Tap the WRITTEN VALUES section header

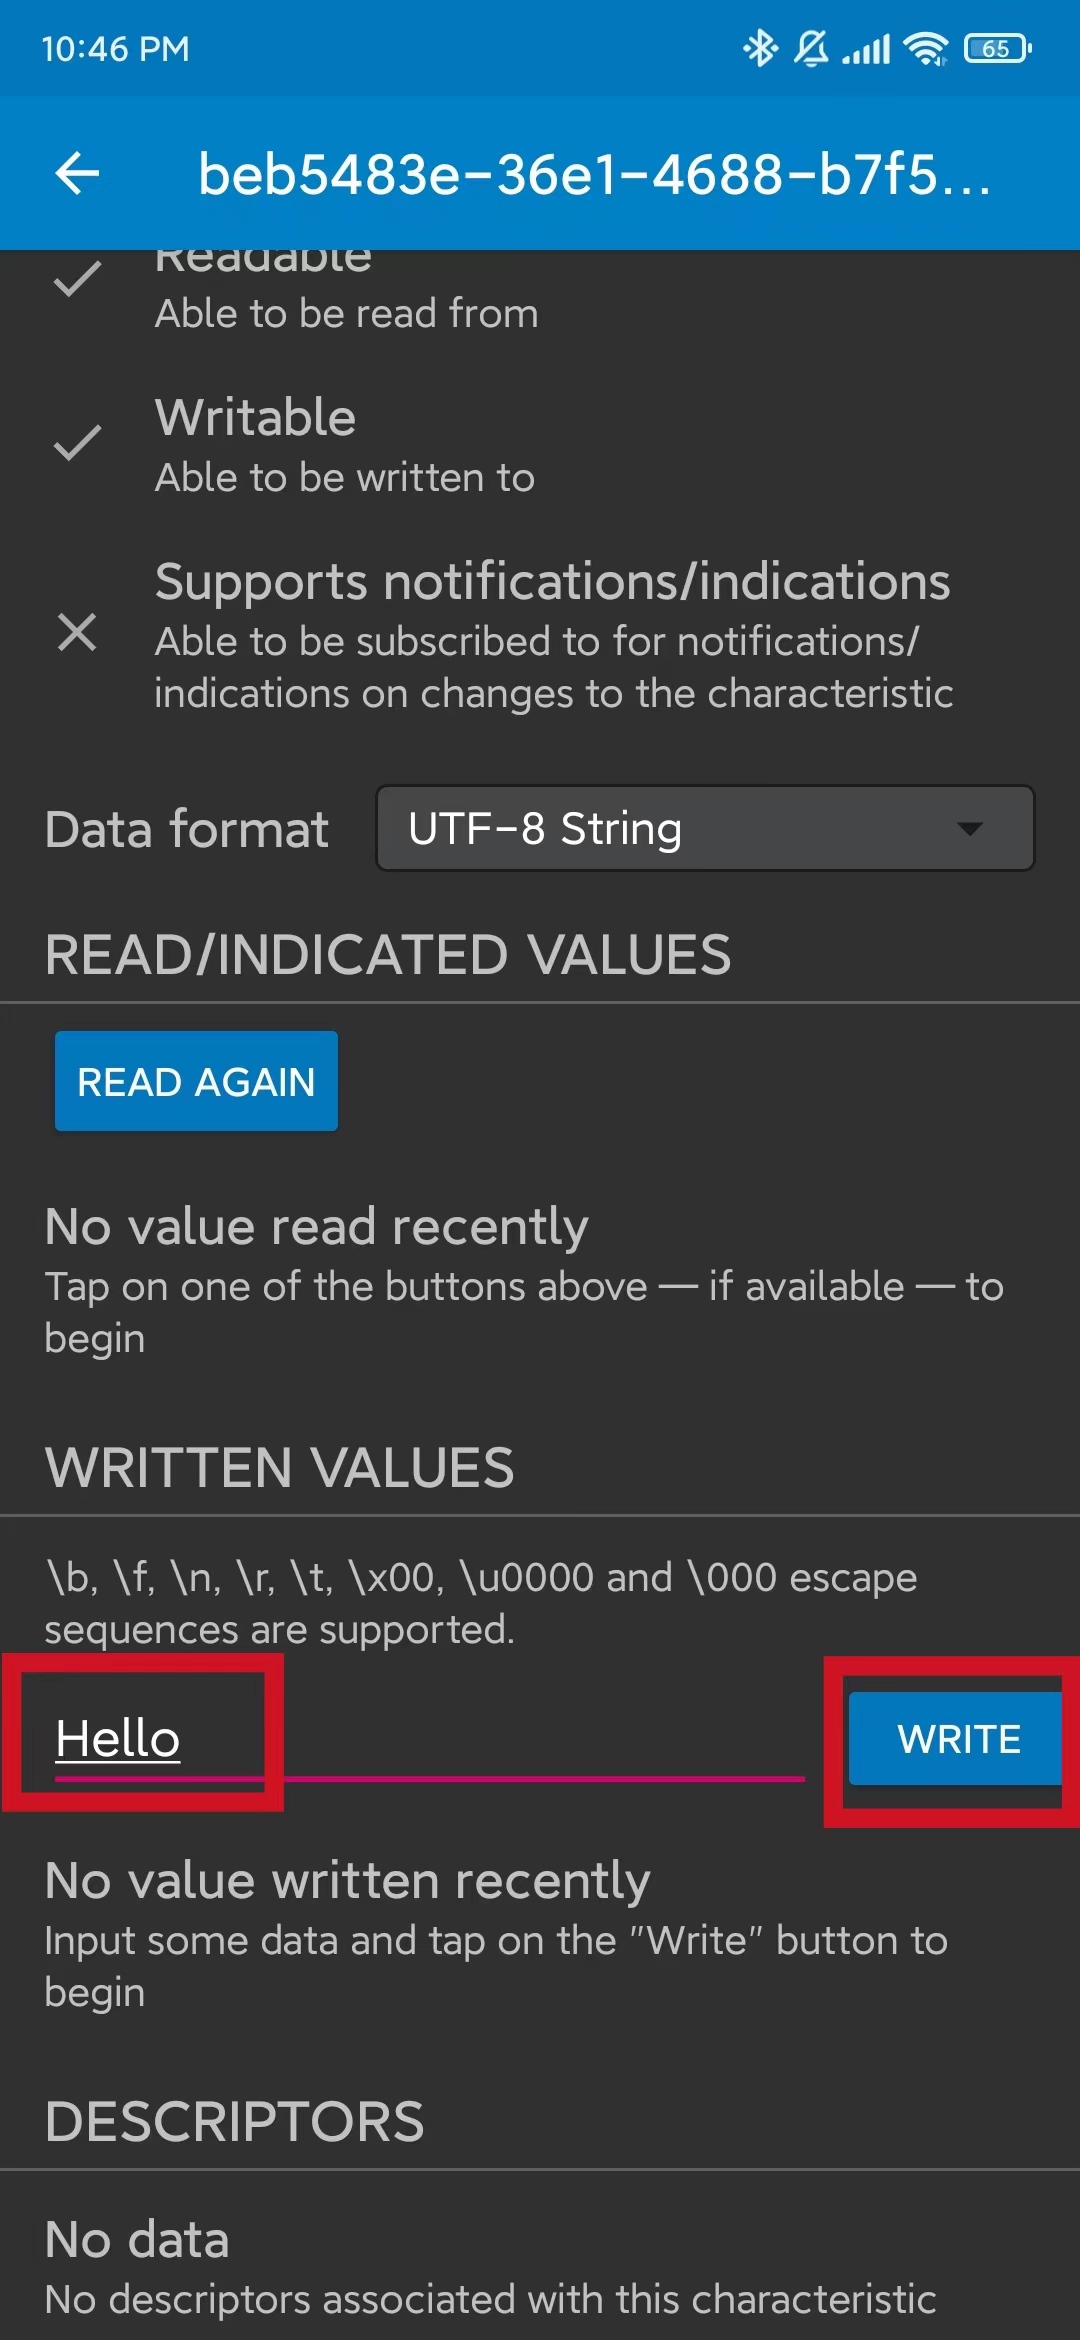tap(279, 1467)
